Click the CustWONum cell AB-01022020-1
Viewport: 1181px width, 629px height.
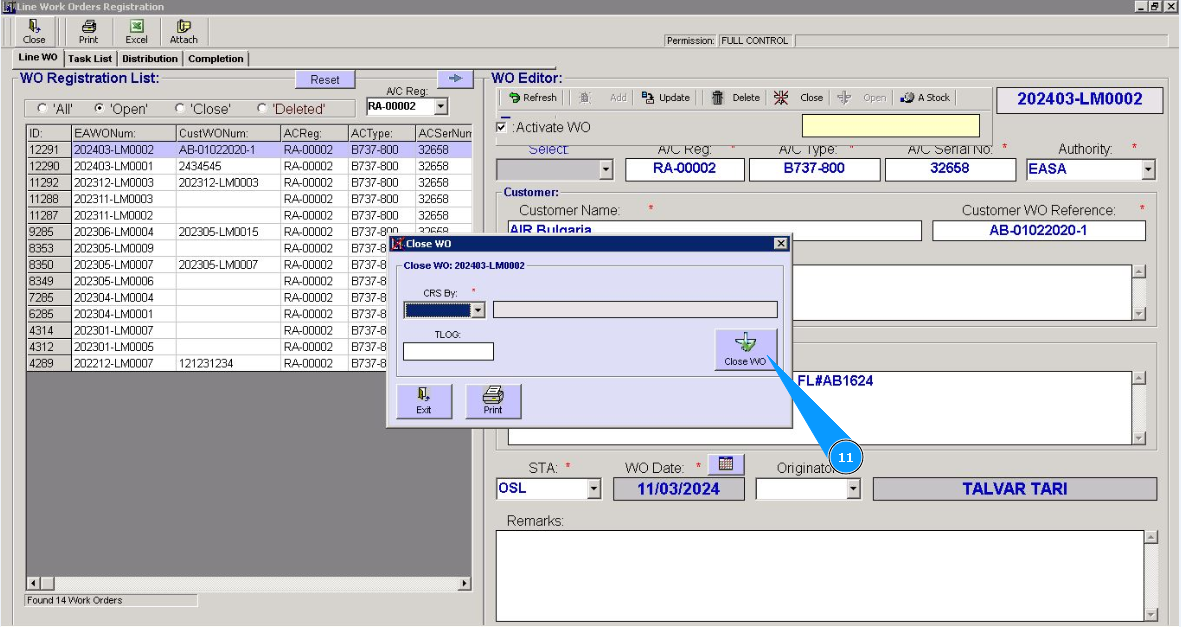[228, 150]
